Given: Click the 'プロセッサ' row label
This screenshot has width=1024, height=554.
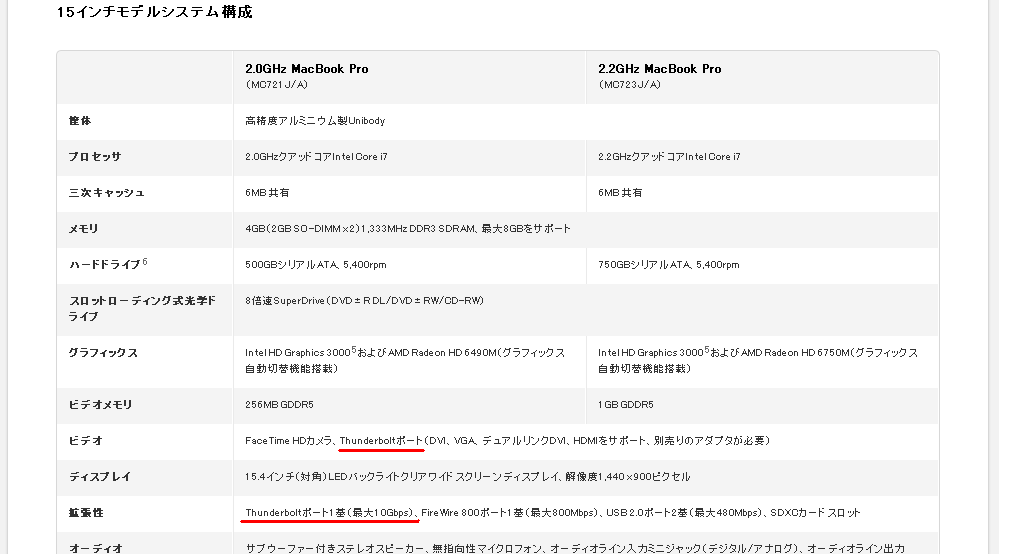Looking at the screenshot, I should tap(95, 157).
